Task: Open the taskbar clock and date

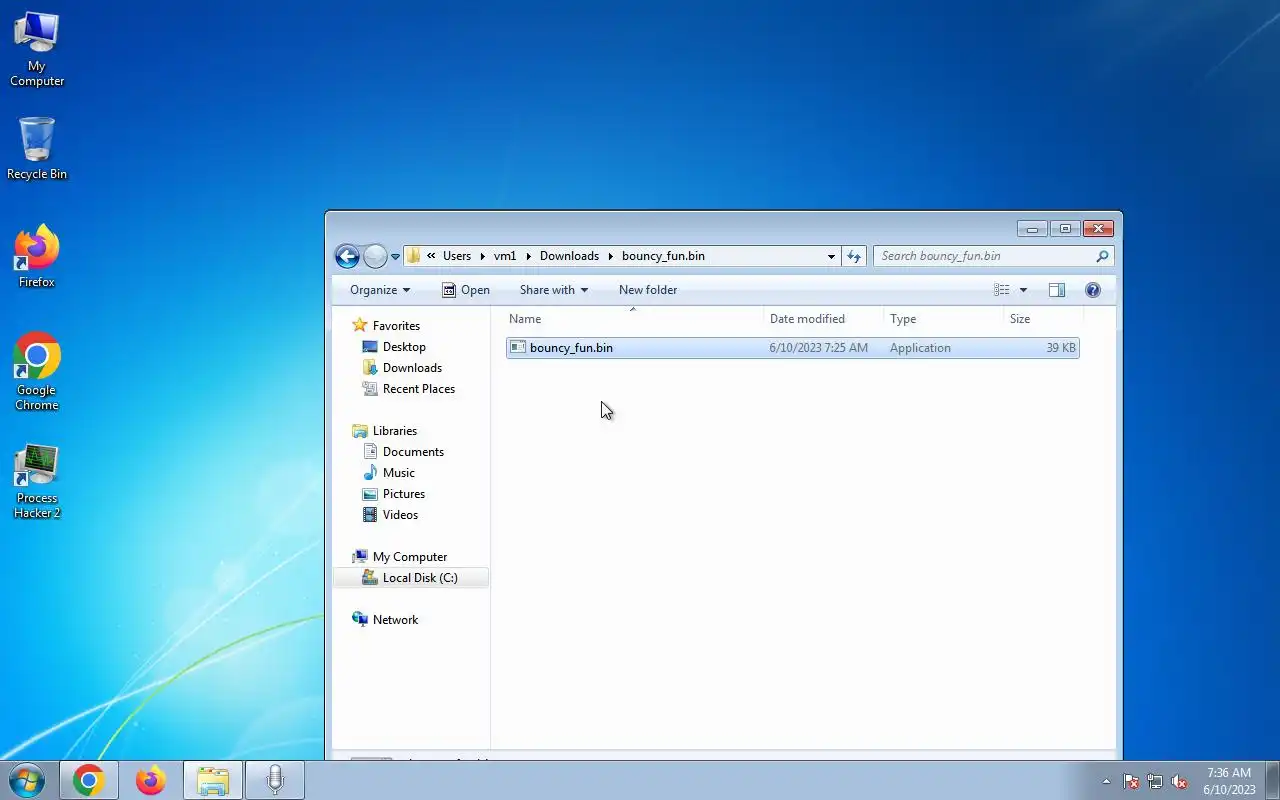Action: click(x=1229, y=781)
